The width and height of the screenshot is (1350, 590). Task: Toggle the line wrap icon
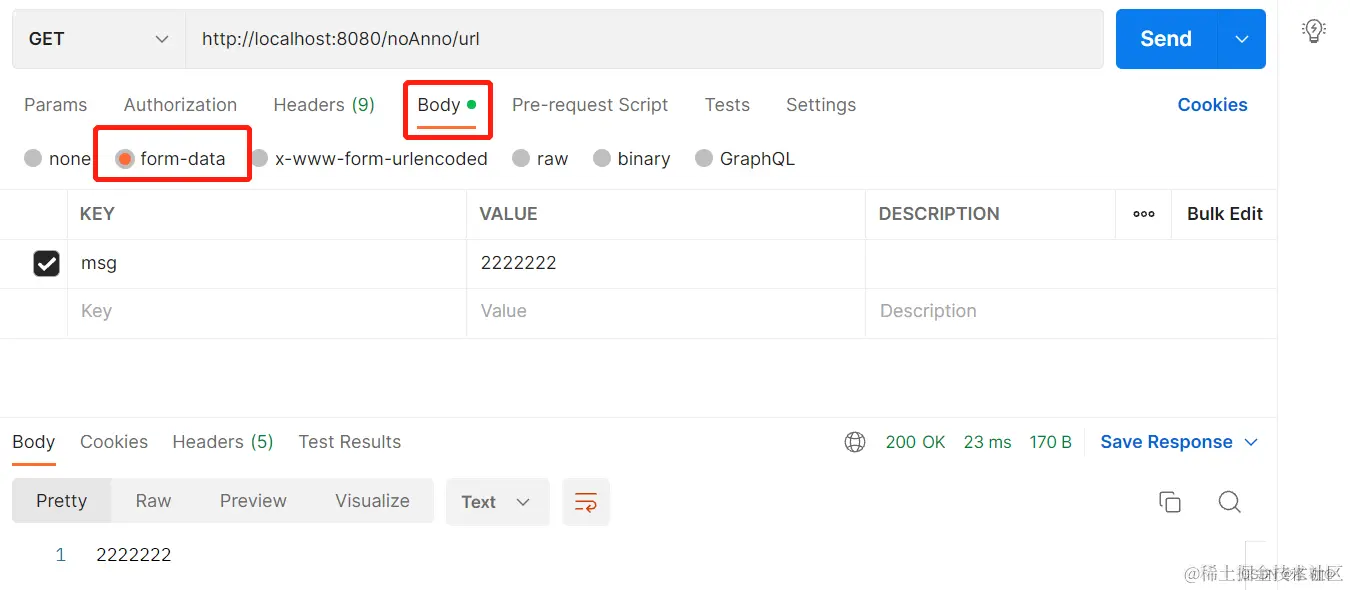tap(586, 502)
